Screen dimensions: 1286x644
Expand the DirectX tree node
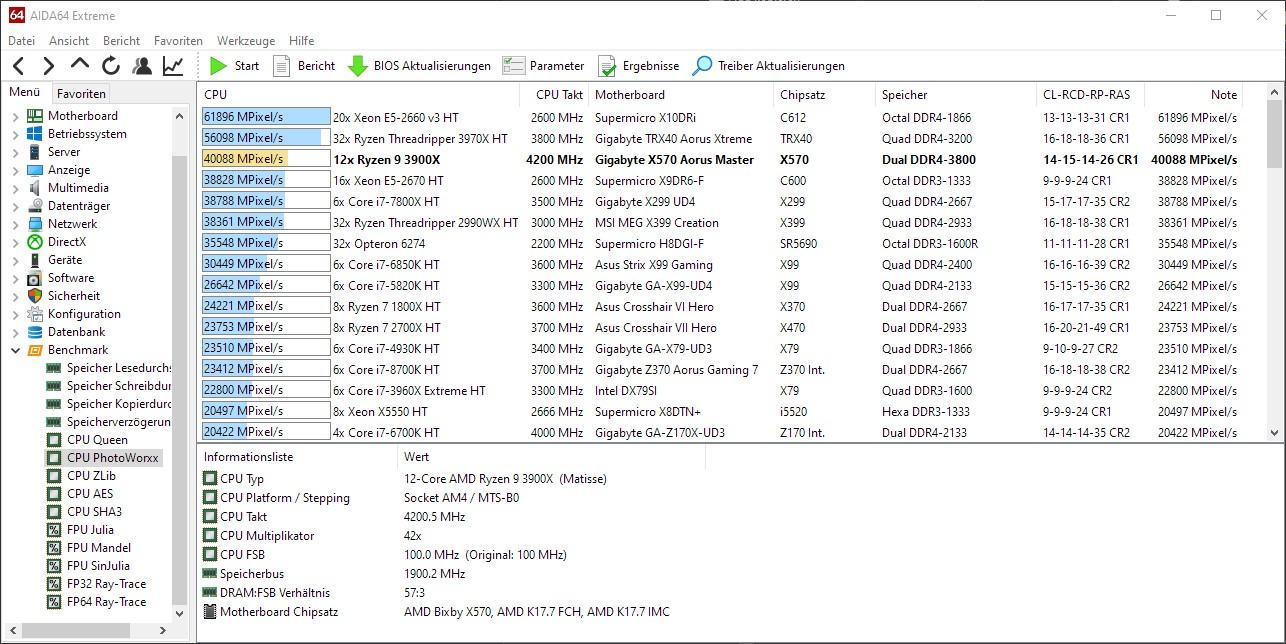pyautogui.click(x=15, y=242)
